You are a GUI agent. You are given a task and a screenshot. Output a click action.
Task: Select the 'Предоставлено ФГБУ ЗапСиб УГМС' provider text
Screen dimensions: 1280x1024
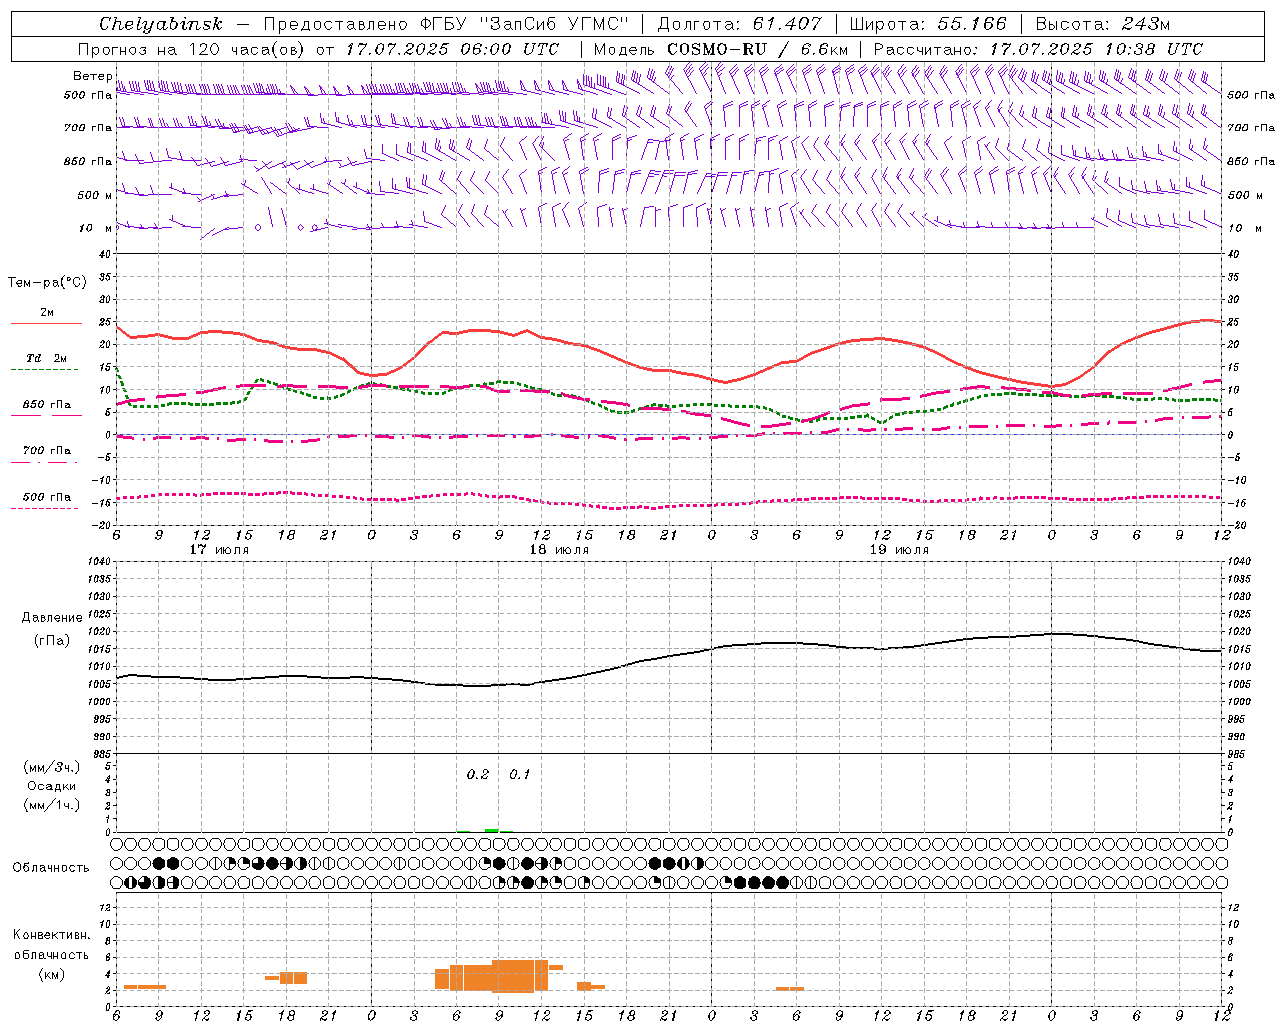(446, 24)
